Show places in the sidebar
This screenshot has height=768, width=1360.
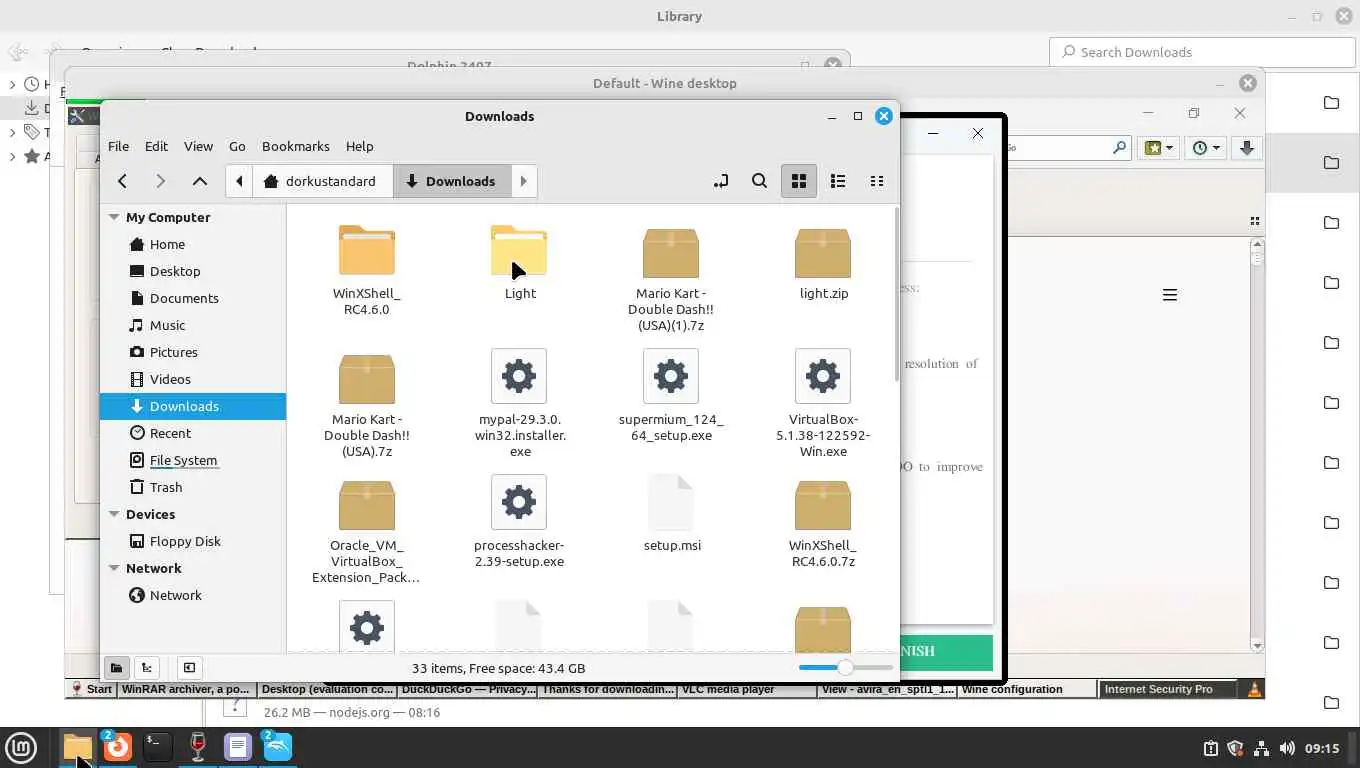click(116, 668)
